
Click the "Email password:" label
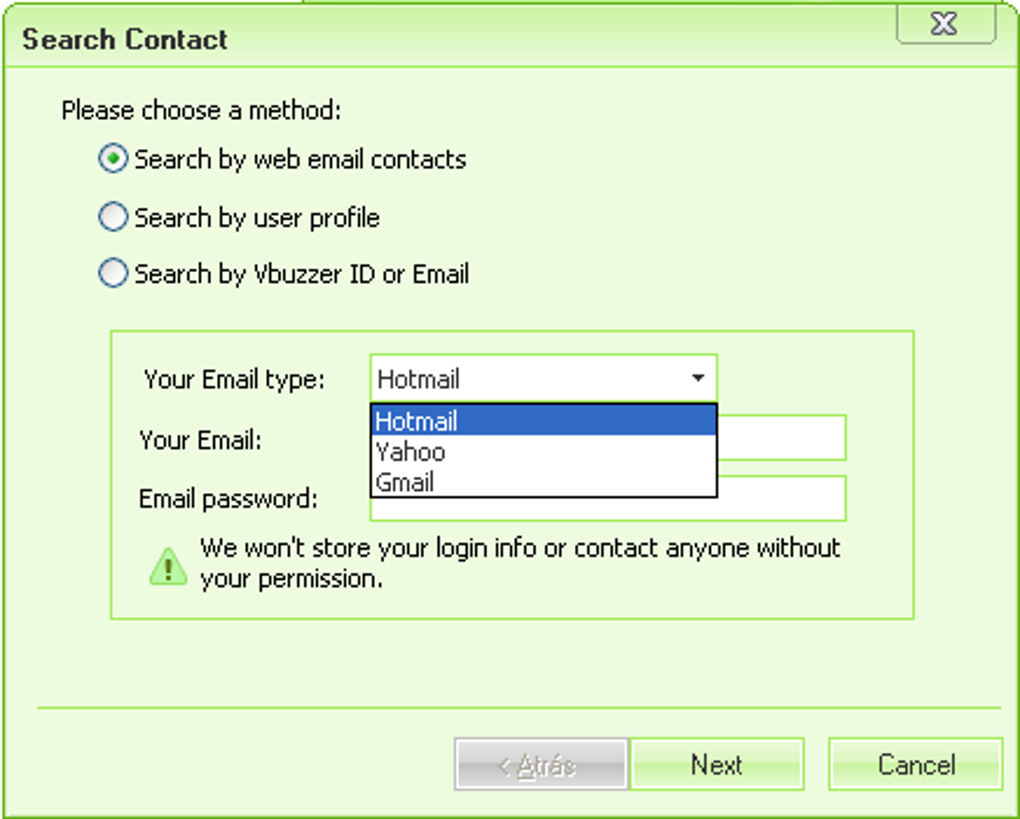(x=228, y=498)
